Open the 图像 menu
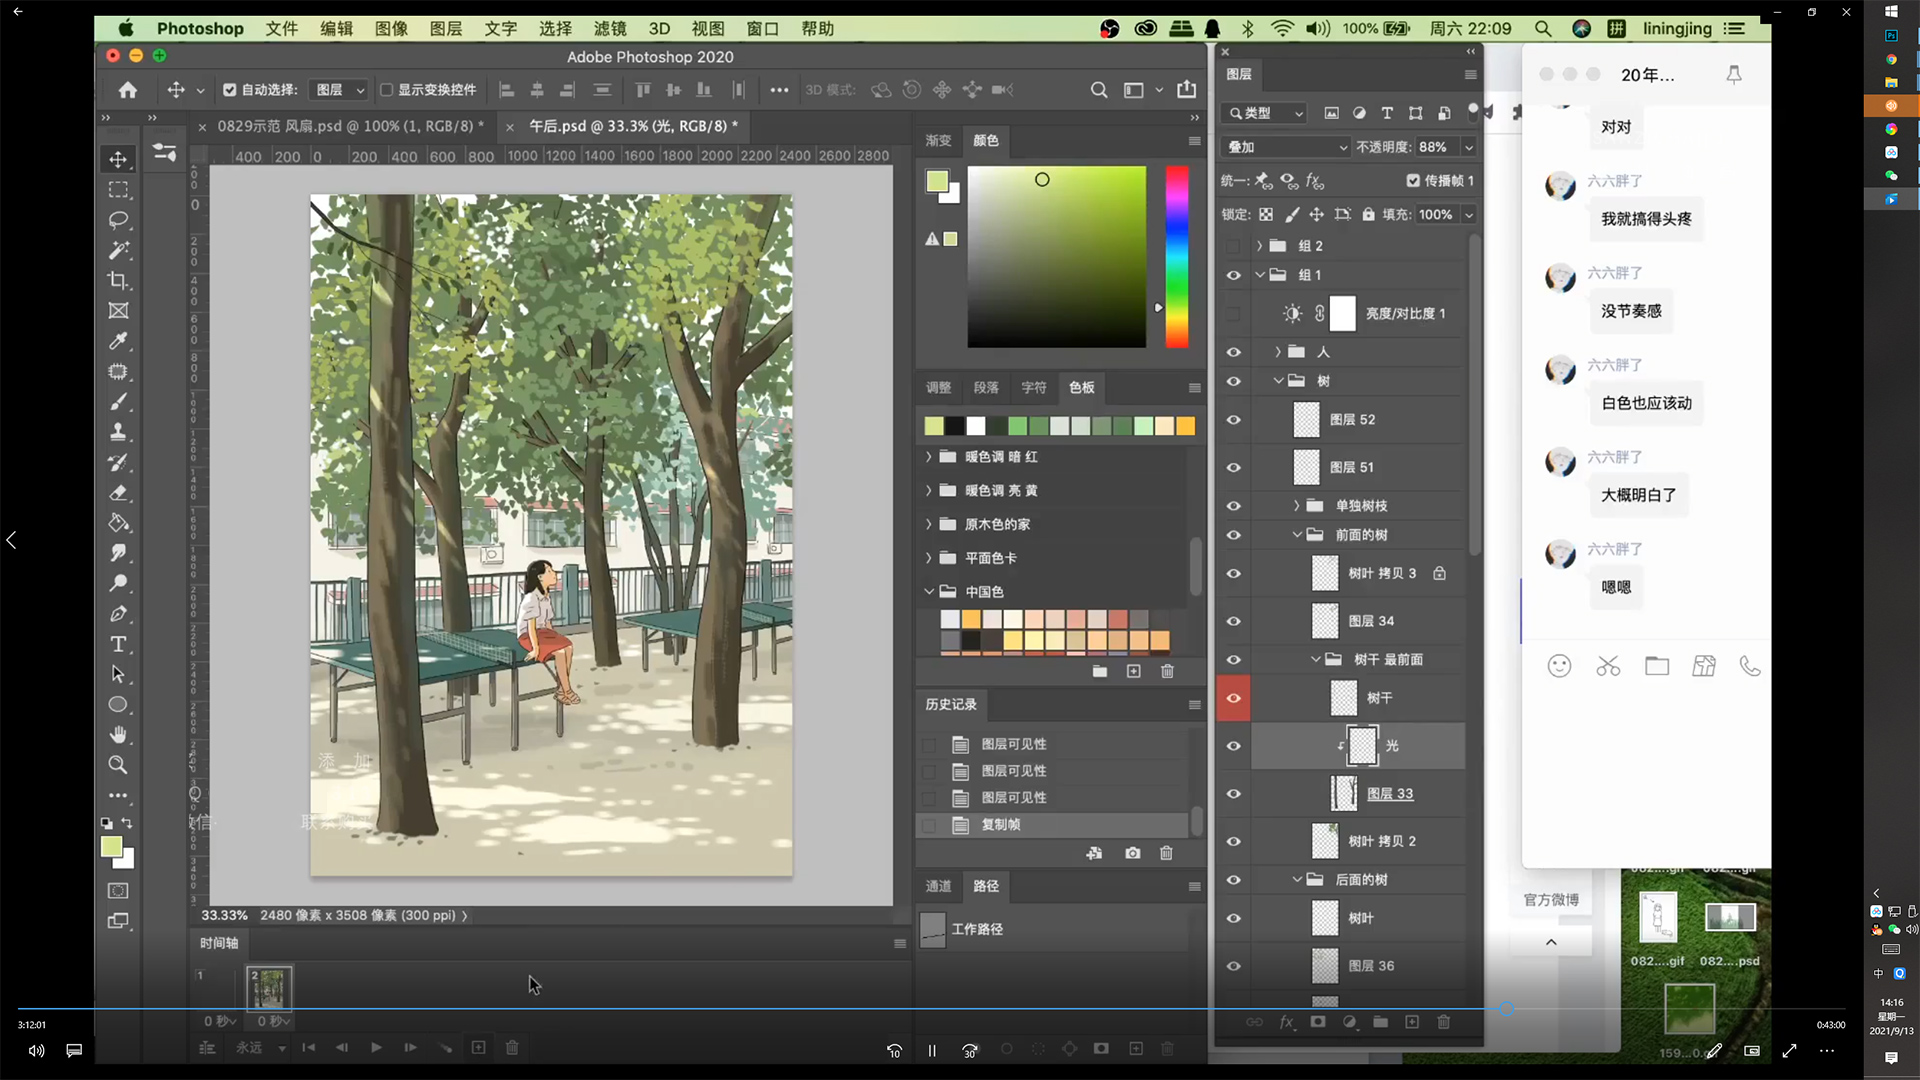Screen dimensions: 1920x1080 pos(392,29)
